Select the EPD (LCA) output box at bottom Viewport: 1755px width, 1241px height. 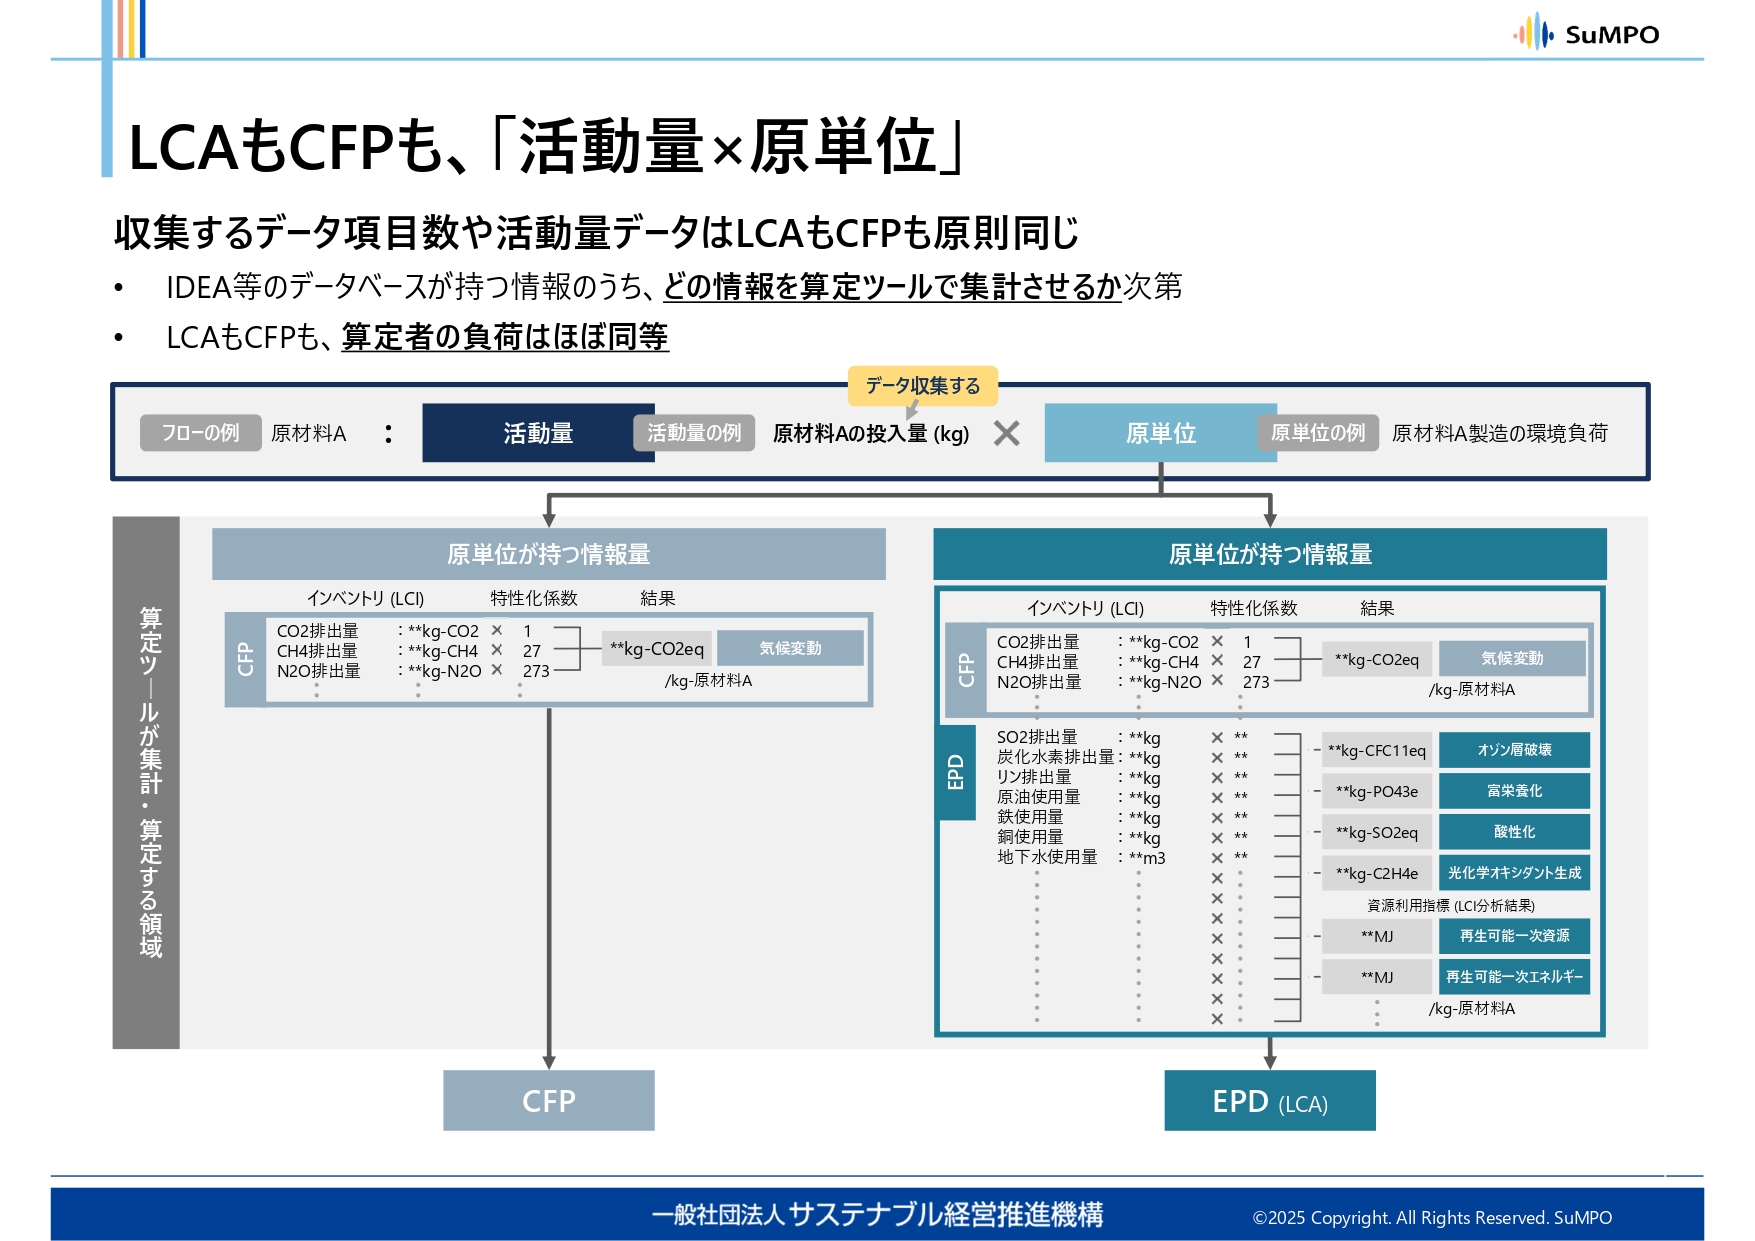coord(1269,1101)
